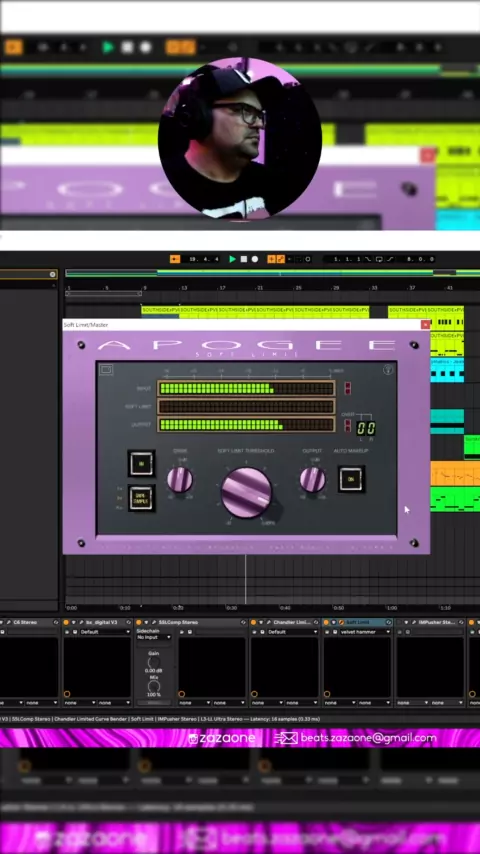Click bar 29 on the arranger ruler
480x854 pixels.
coord(336,288)
